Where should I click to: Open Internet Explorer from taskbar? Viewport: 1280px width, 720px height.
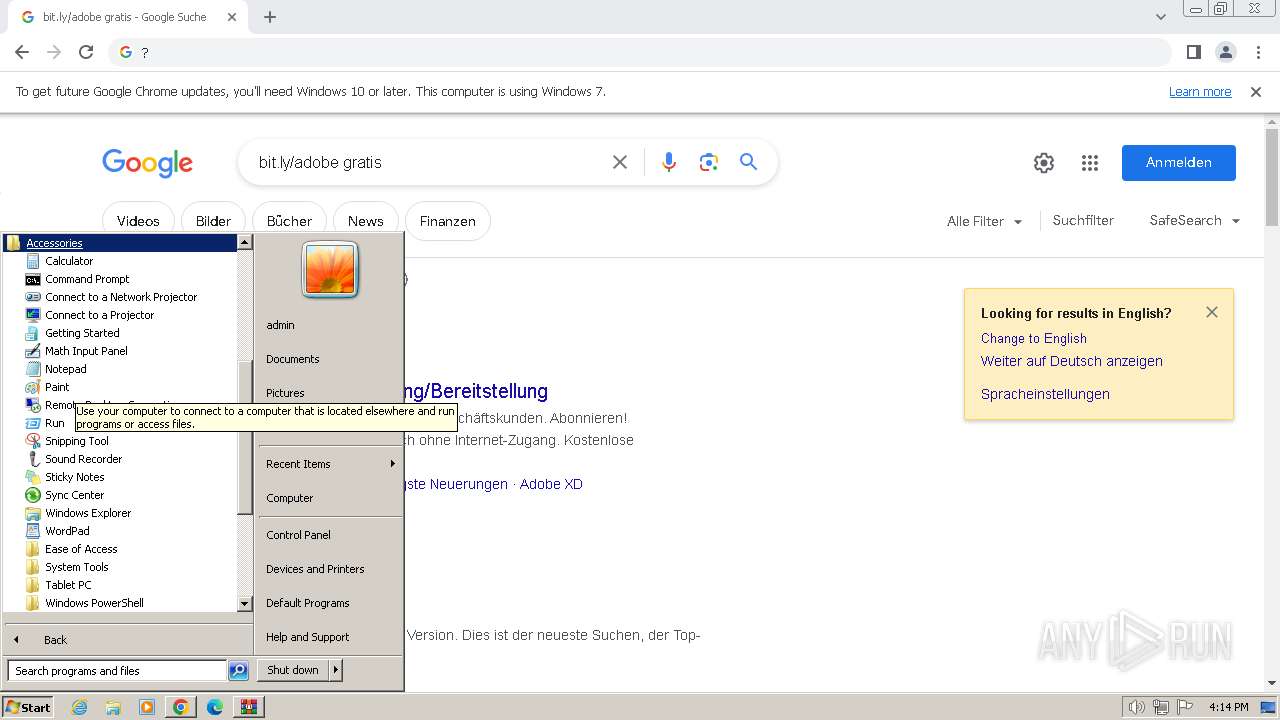coord(80,707)
